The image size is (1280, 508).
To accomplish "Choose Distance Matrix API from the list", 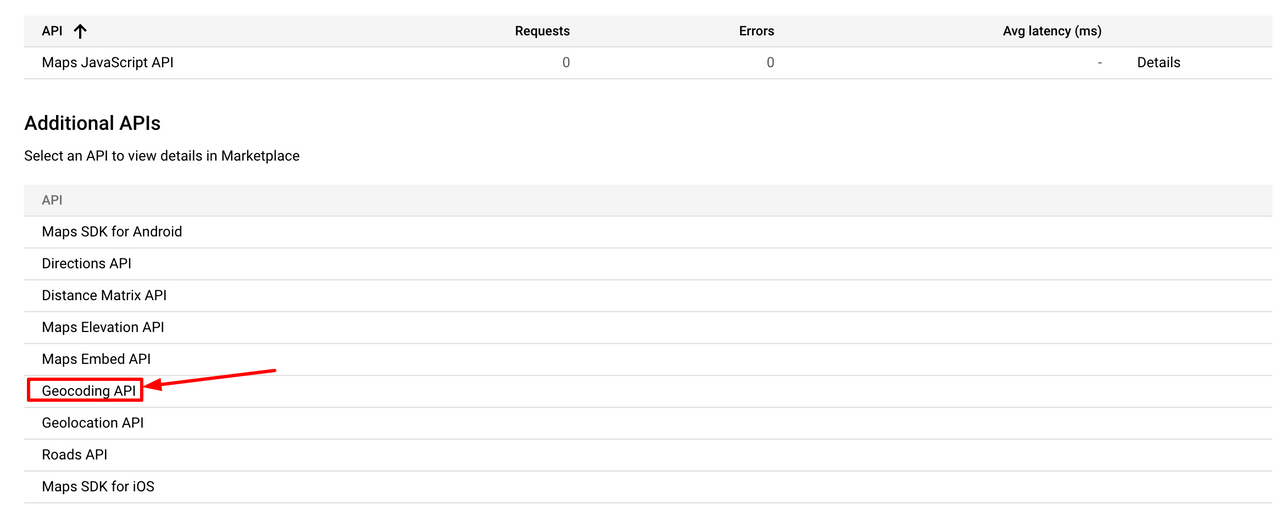I will point(104,295).
